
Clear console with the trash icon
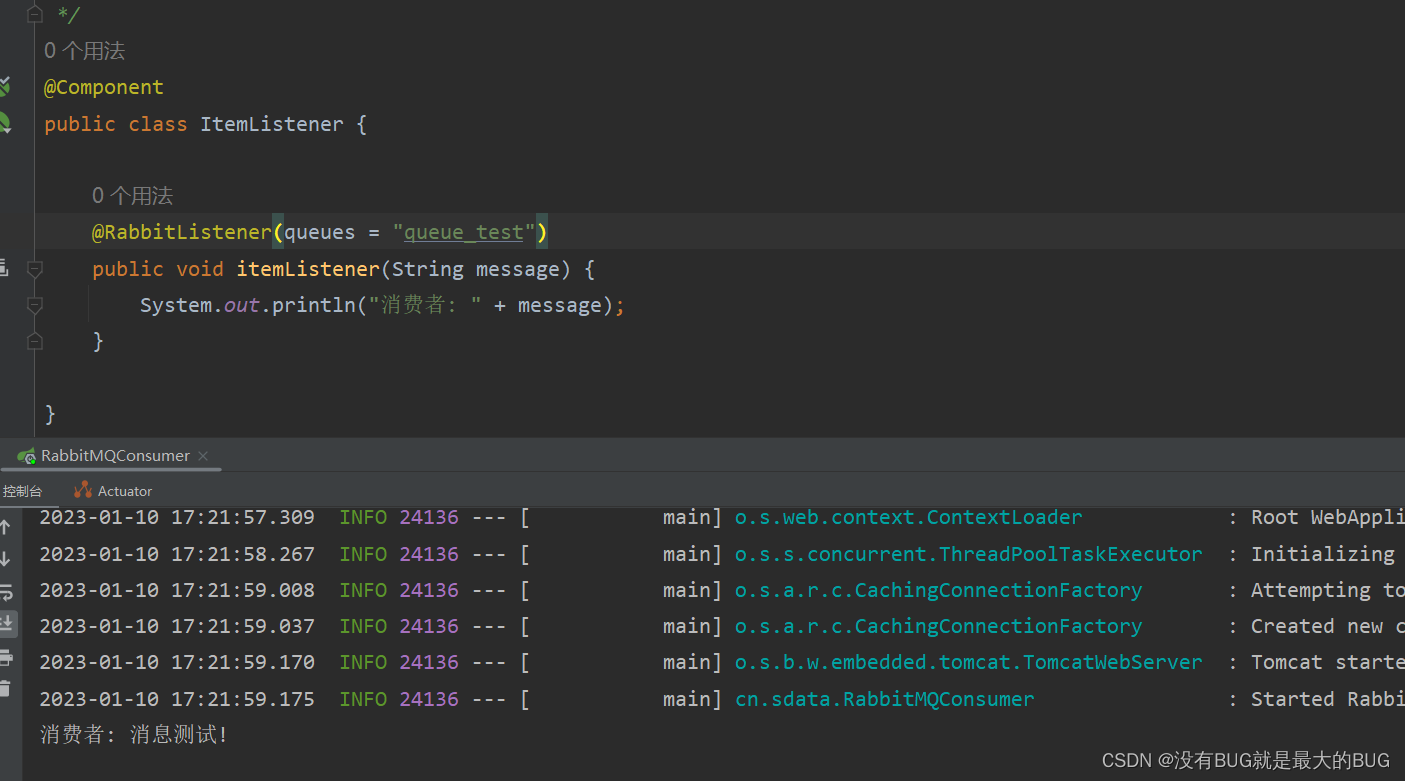tap(6, 688)
